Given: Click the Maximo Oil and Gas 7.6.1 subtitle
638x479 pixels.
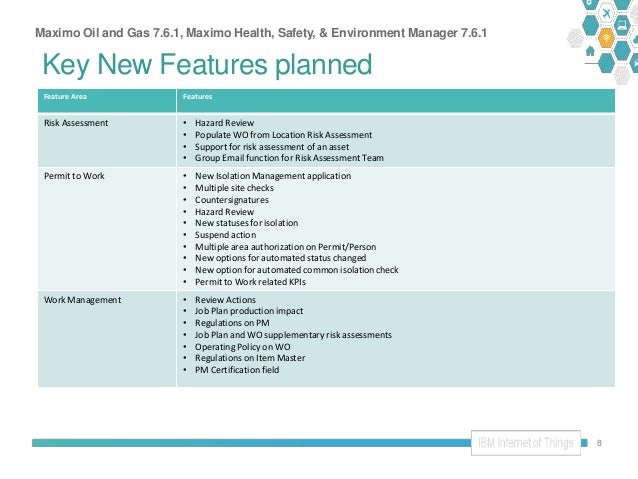Looking at the screenshot, I should pos(261,33).
